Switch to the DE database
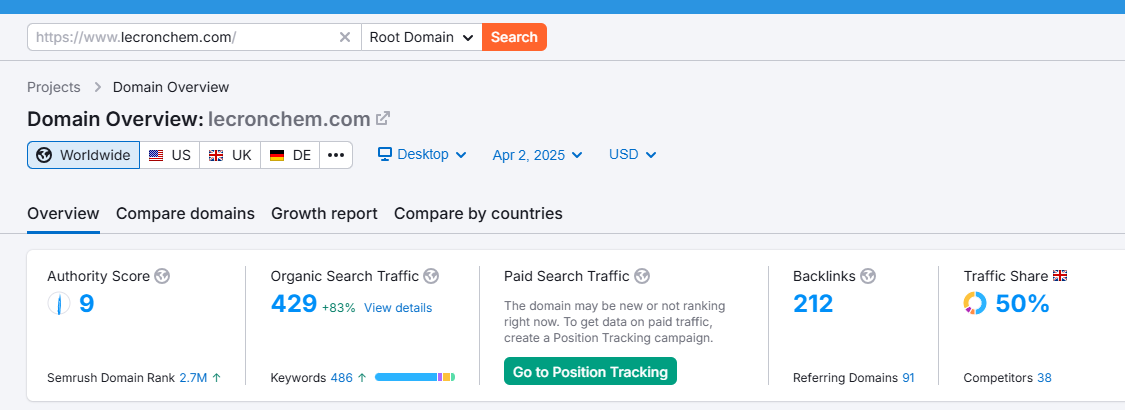The image size is (1125, 410). [291, 155]
